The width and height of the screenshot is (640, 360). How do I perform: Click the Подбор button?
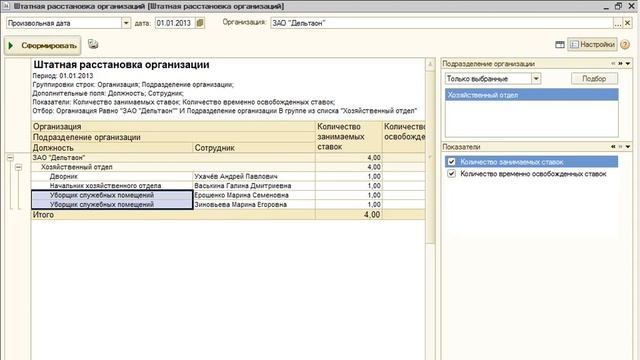tap(594, 78)
